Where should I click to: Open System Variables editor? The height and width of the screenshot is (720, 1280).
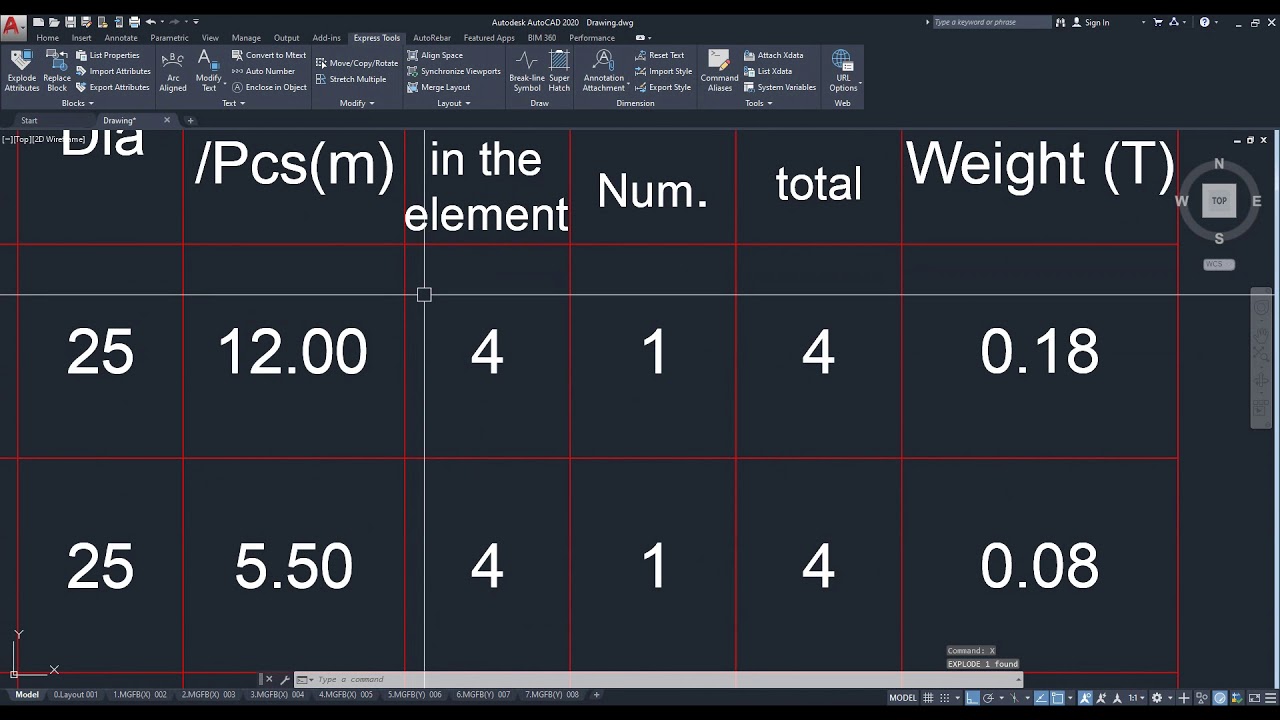pyautogui.click(x=780, y=87)
